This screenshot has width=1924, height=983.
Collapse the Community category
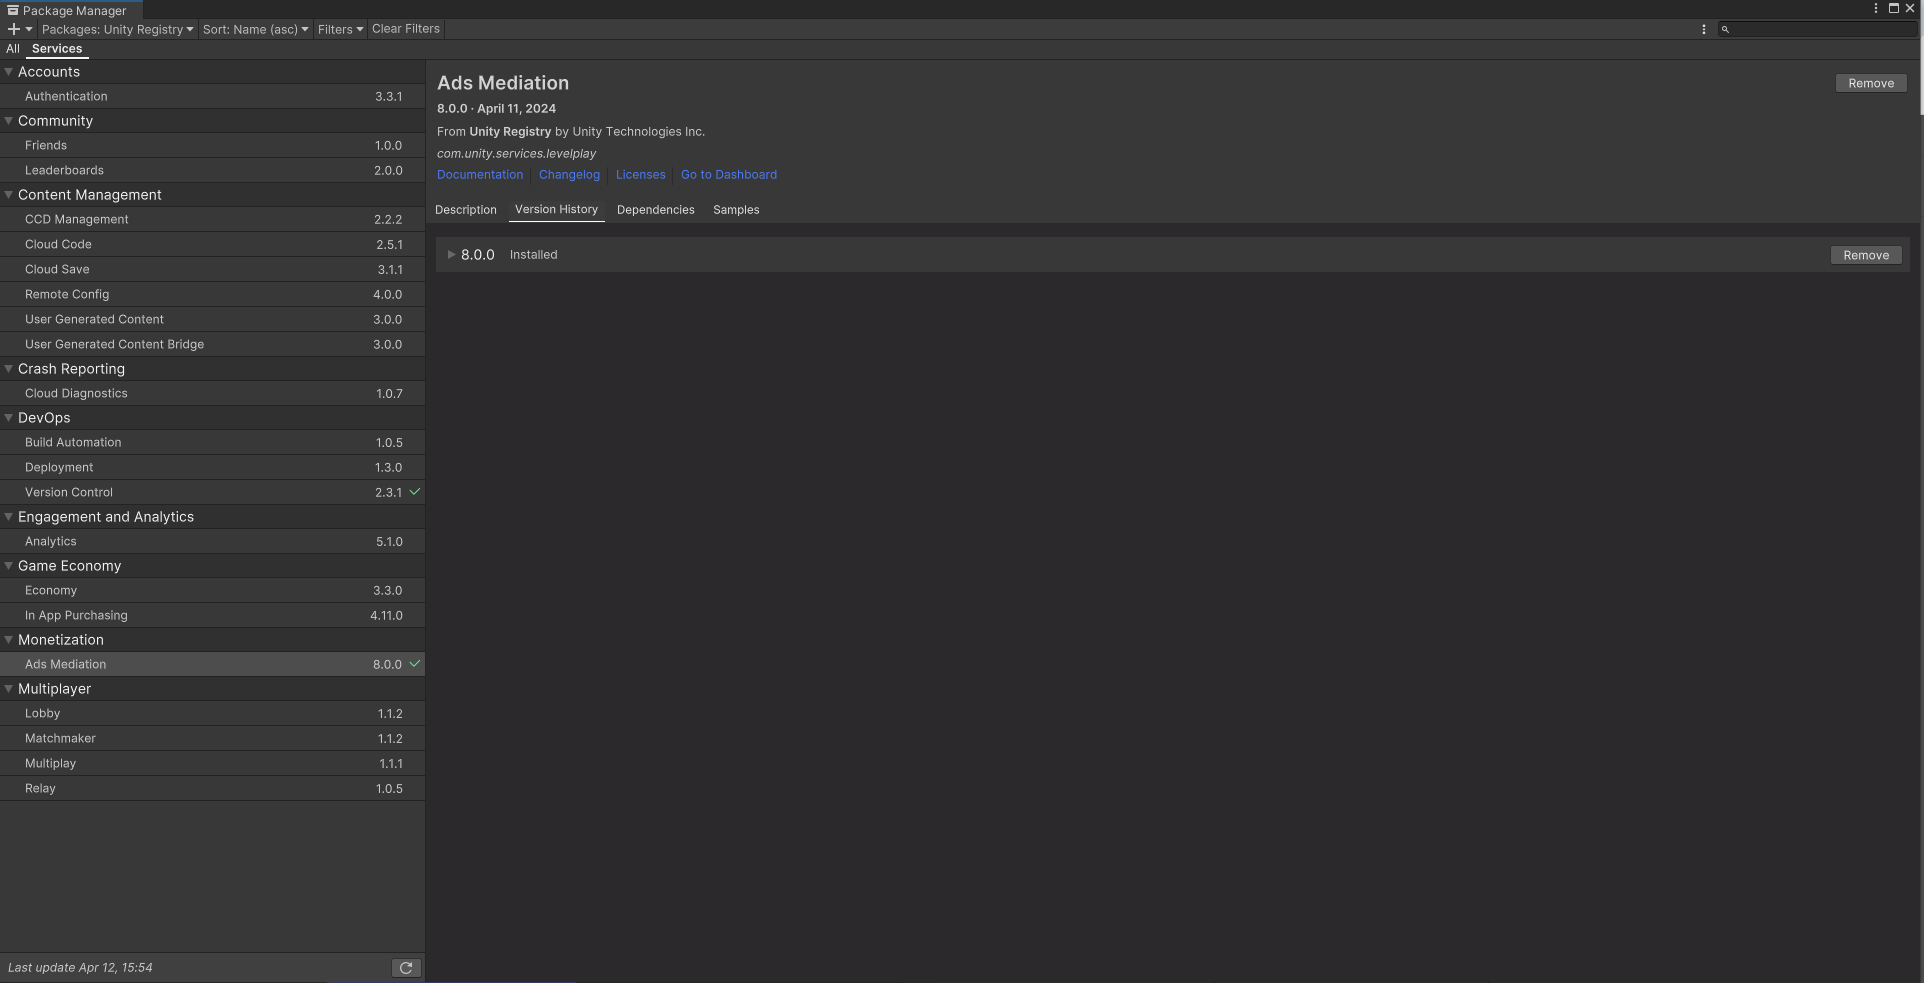click(9, 121)
